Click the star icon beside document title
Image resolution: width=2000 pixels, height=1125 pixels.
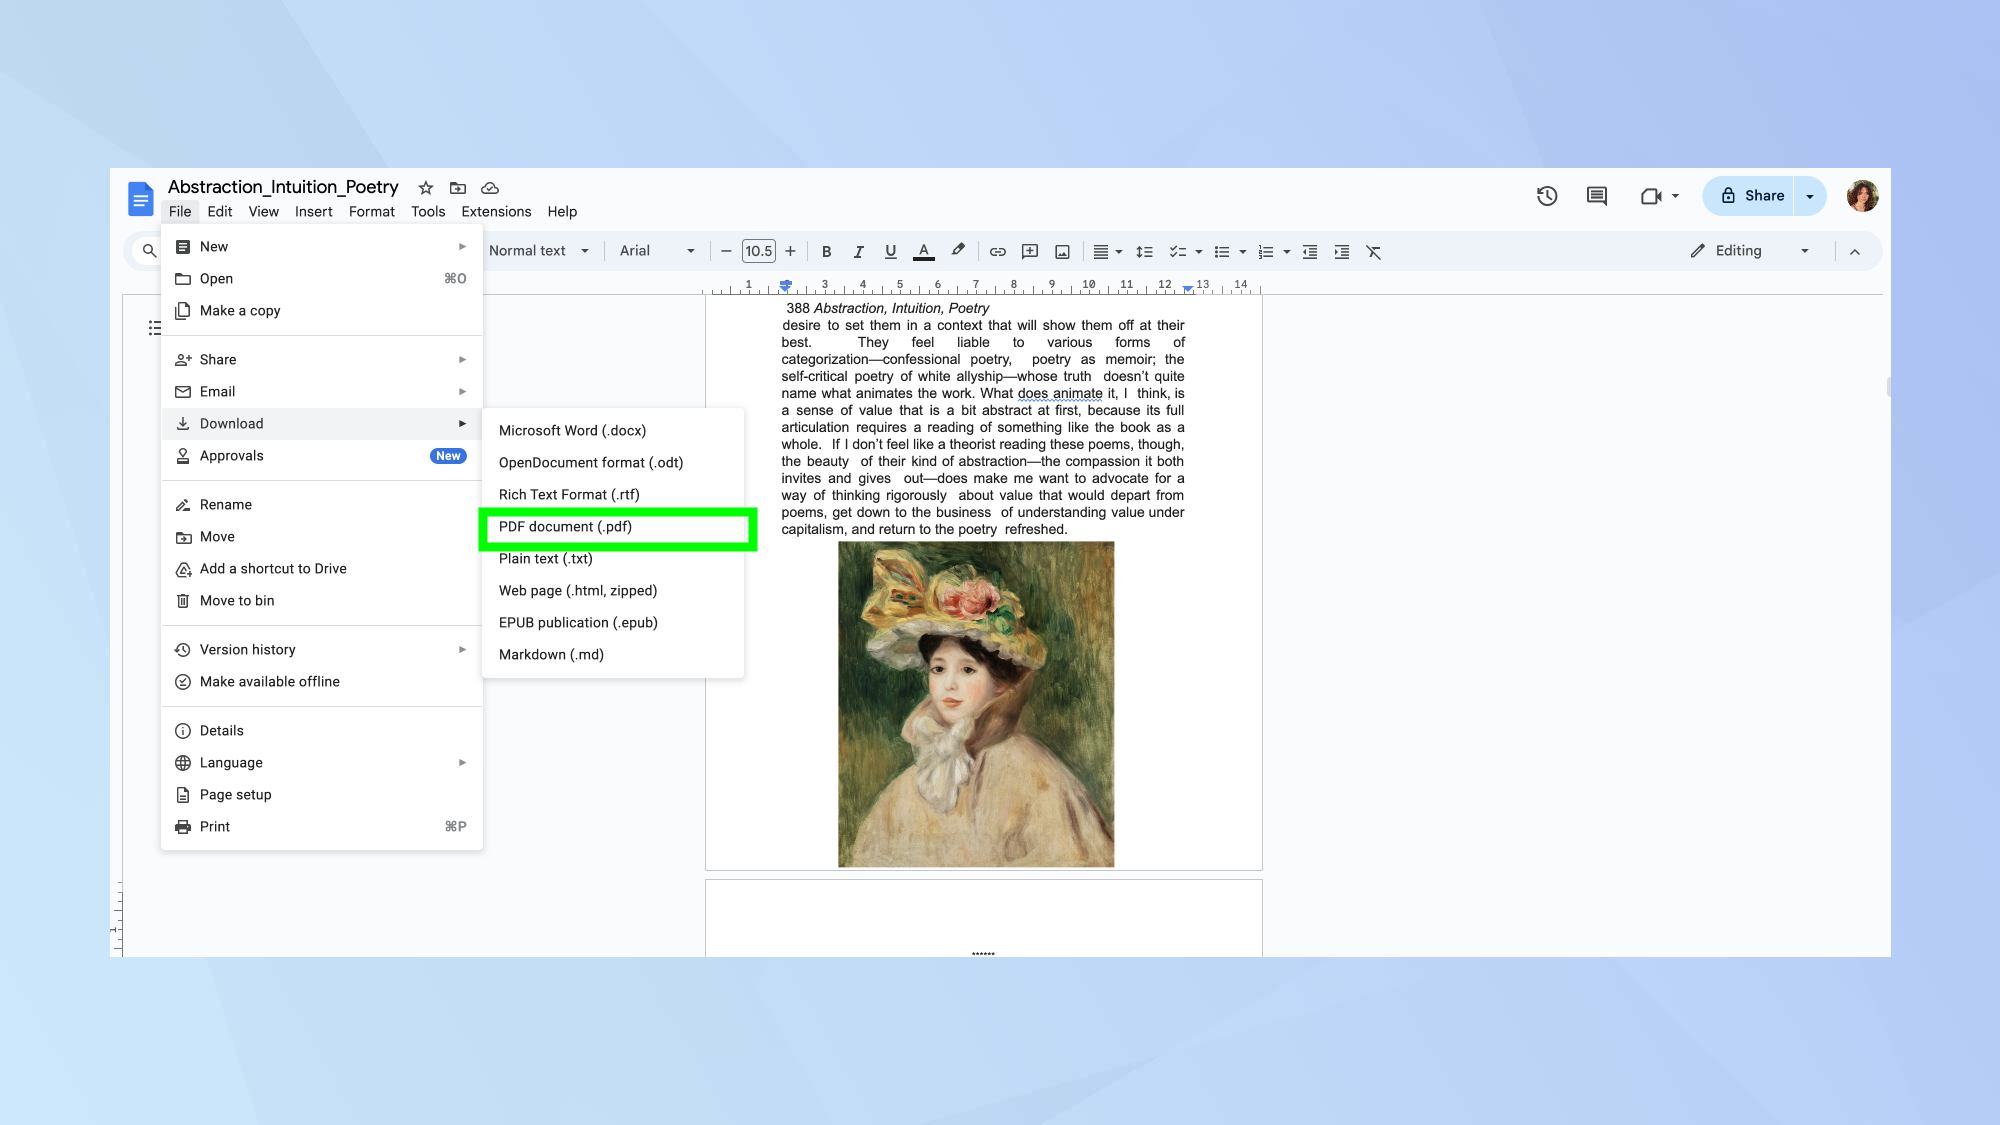pyautogui.click(x=426, y=188)
